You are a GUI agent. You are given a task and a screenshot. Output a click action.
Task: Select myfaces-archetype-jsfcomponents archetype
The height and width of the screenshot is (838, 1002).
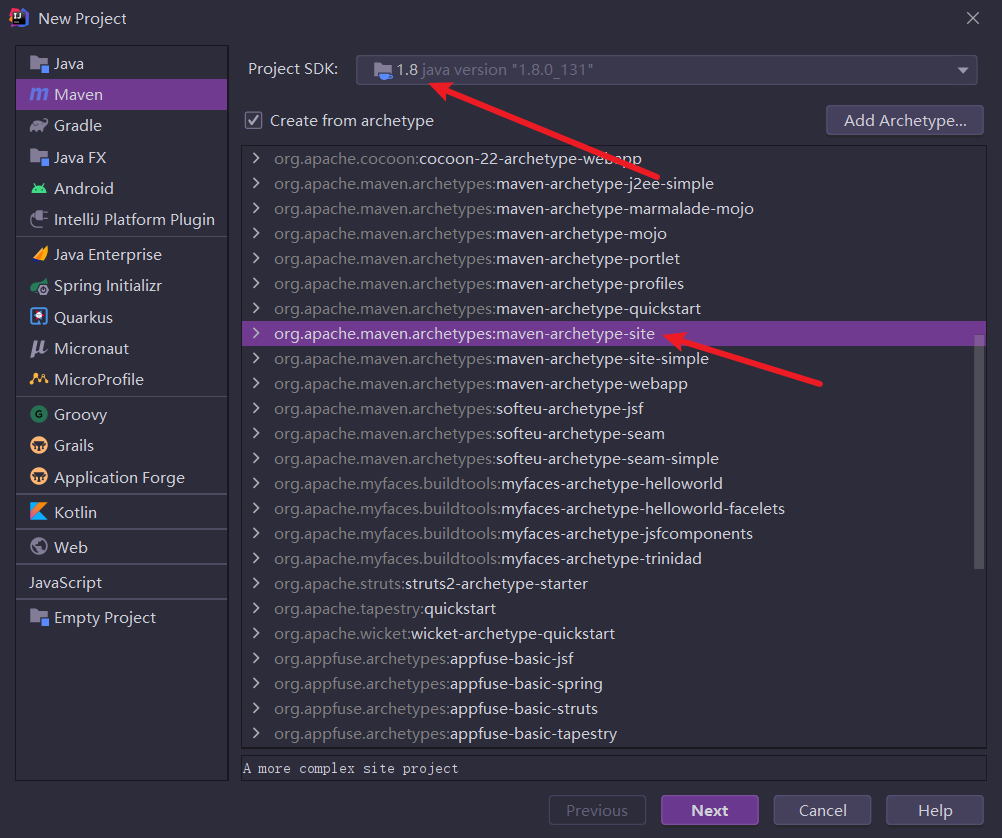pyautogui.click(x=613, y=533)
